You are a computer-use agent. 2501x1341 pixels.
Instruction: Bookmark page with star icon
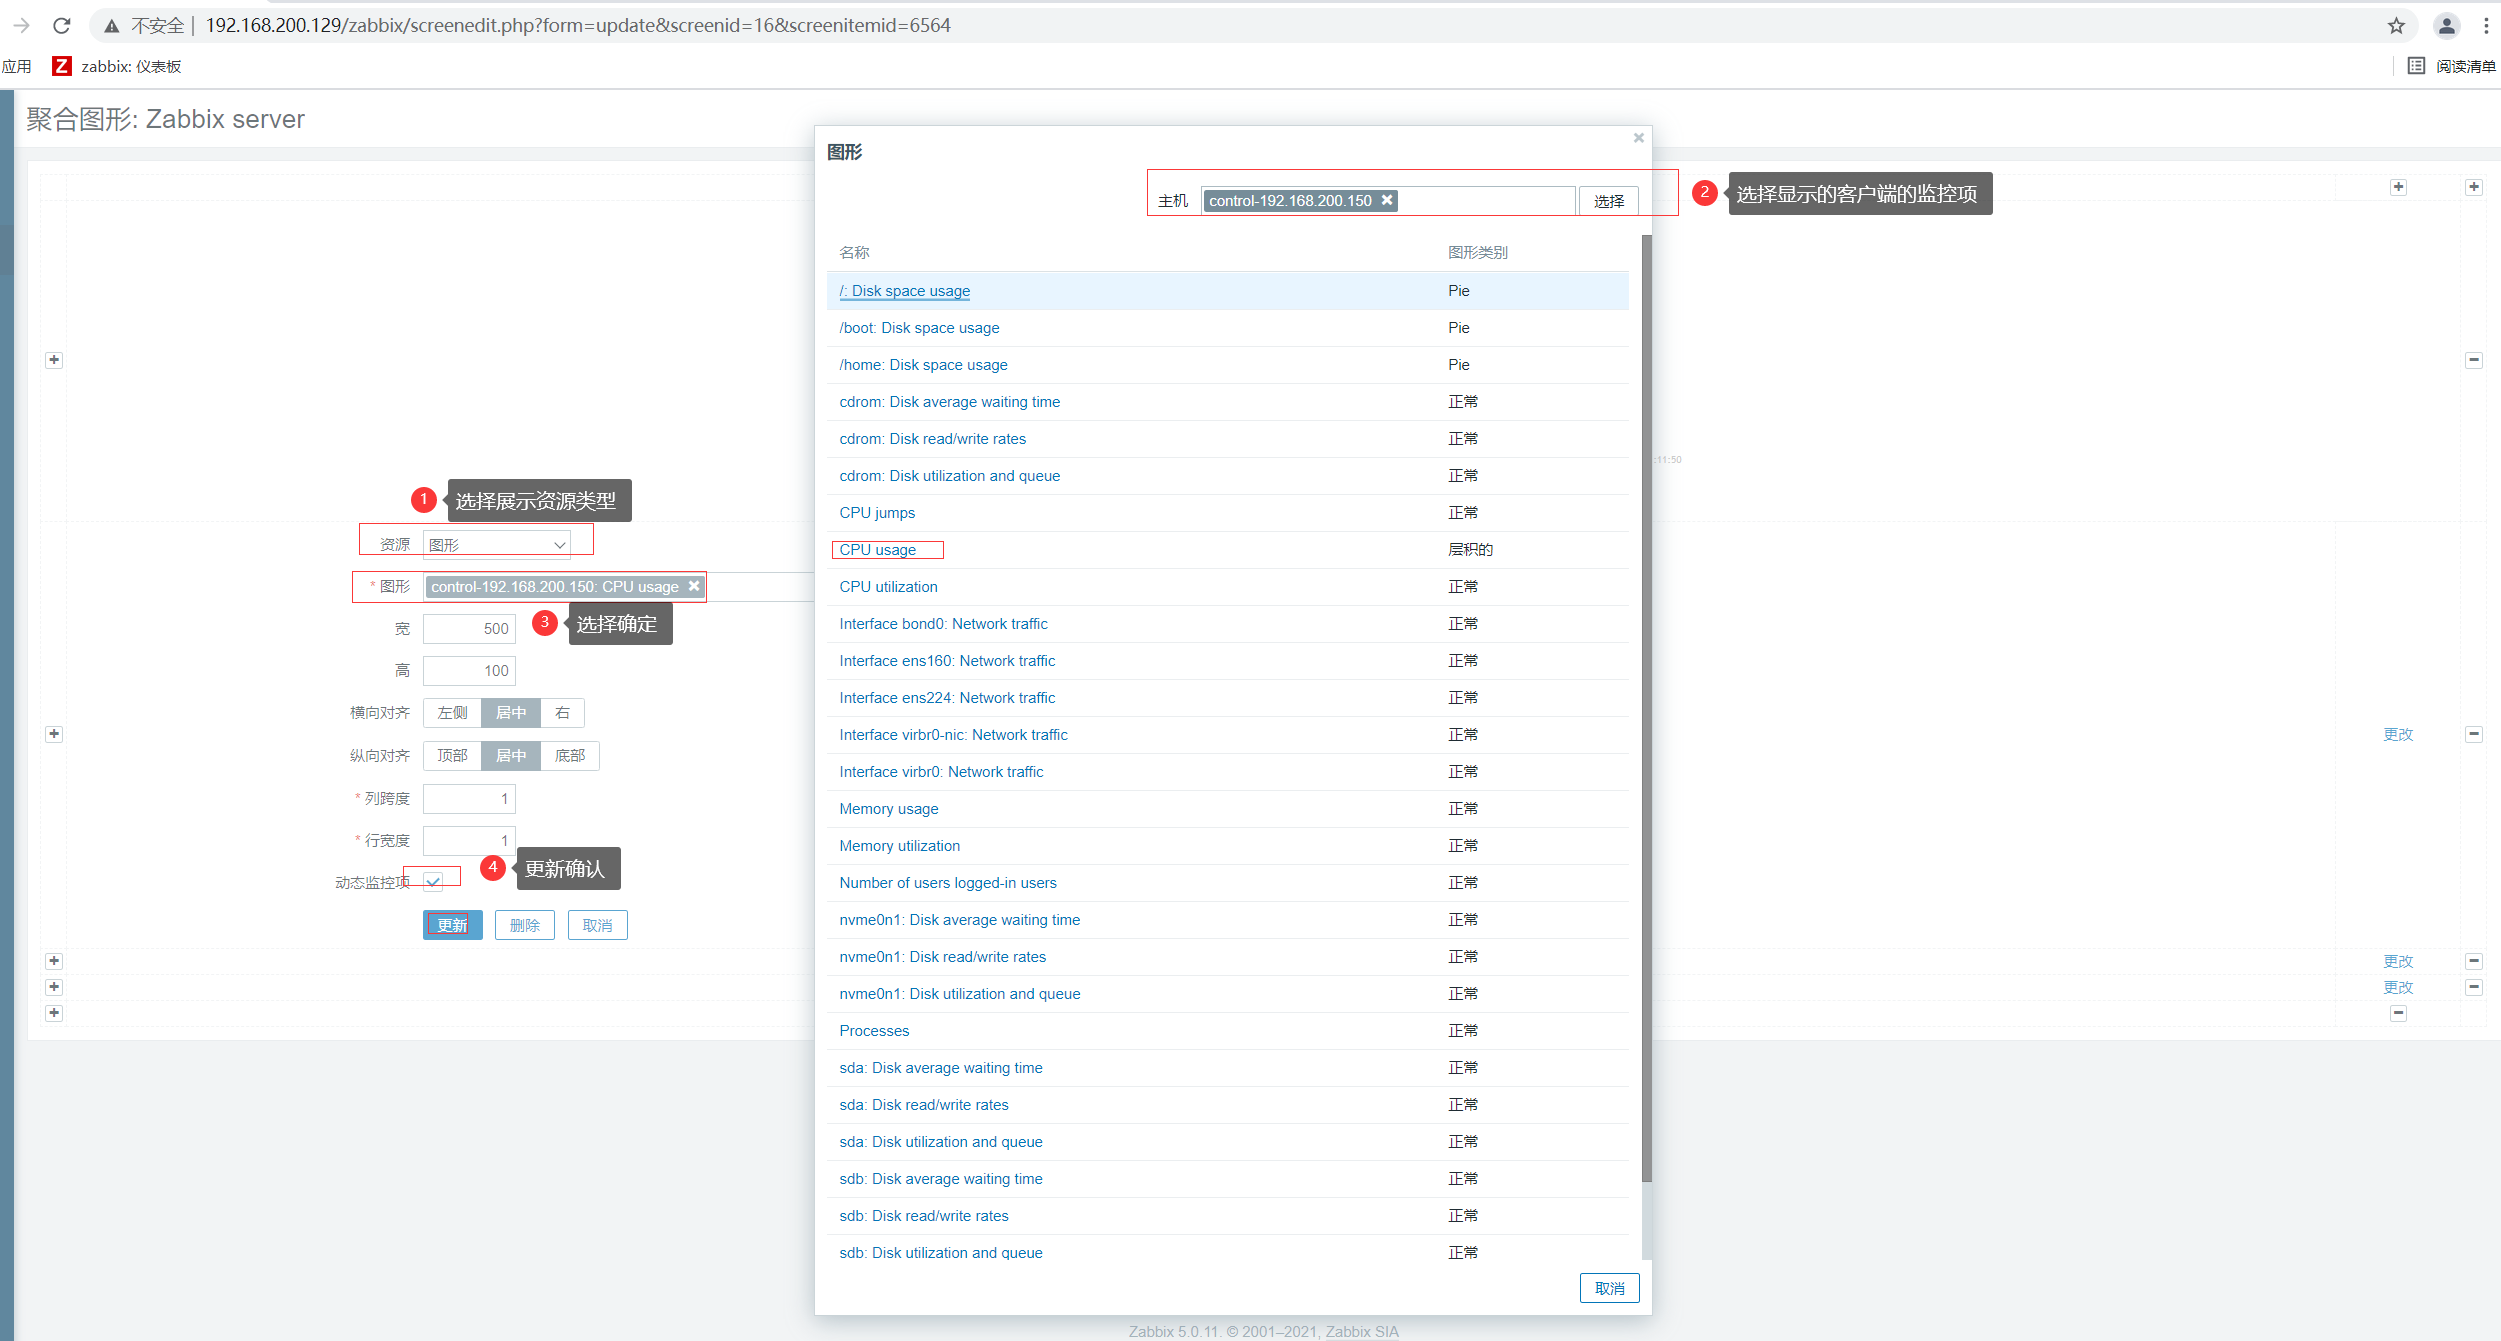tap(2396, 26)
